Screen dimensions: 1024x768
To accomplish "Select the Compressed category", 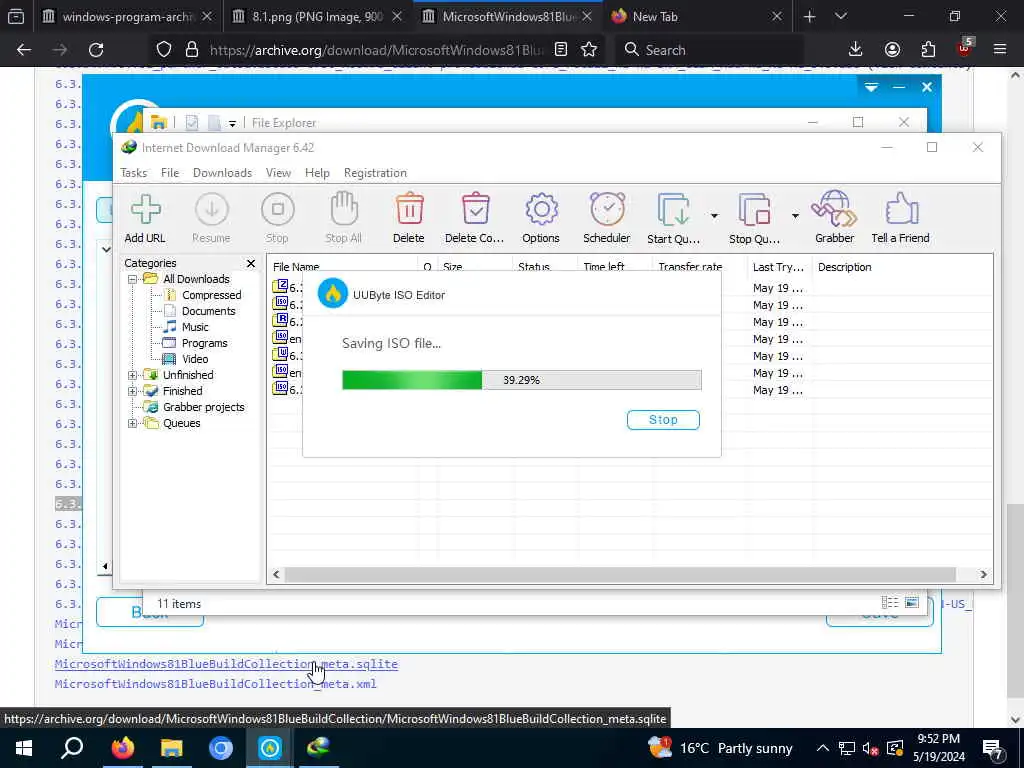I will pyautogui.click(x=212, y=295).
